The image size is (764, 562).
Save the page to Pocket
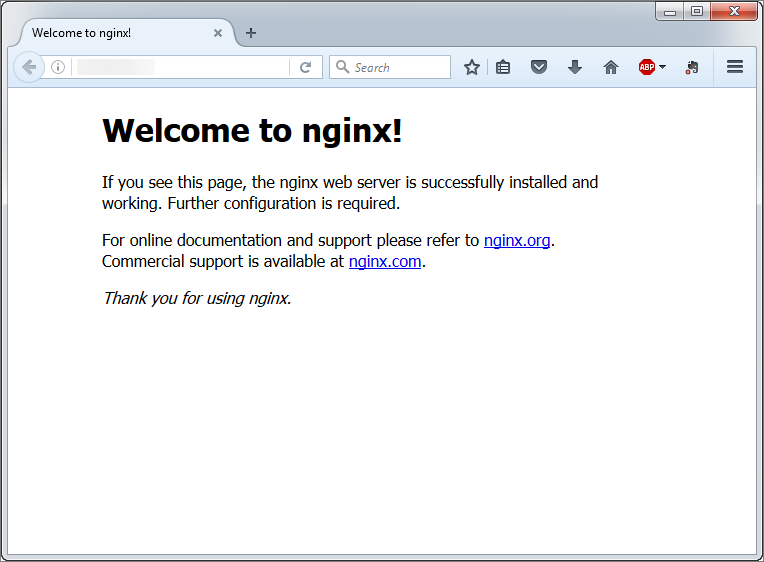539,67
